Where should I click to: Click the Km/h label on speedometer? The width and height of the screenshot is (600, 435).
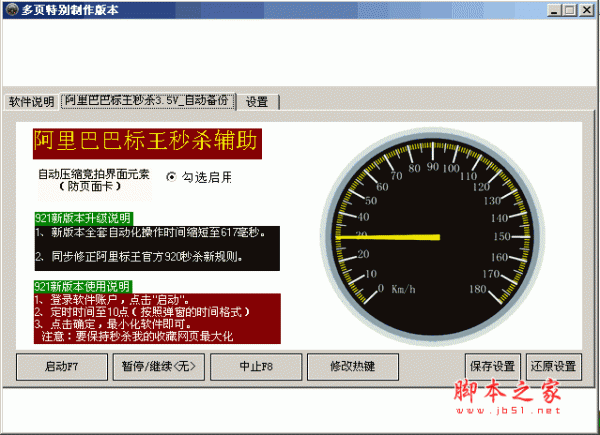403,289
